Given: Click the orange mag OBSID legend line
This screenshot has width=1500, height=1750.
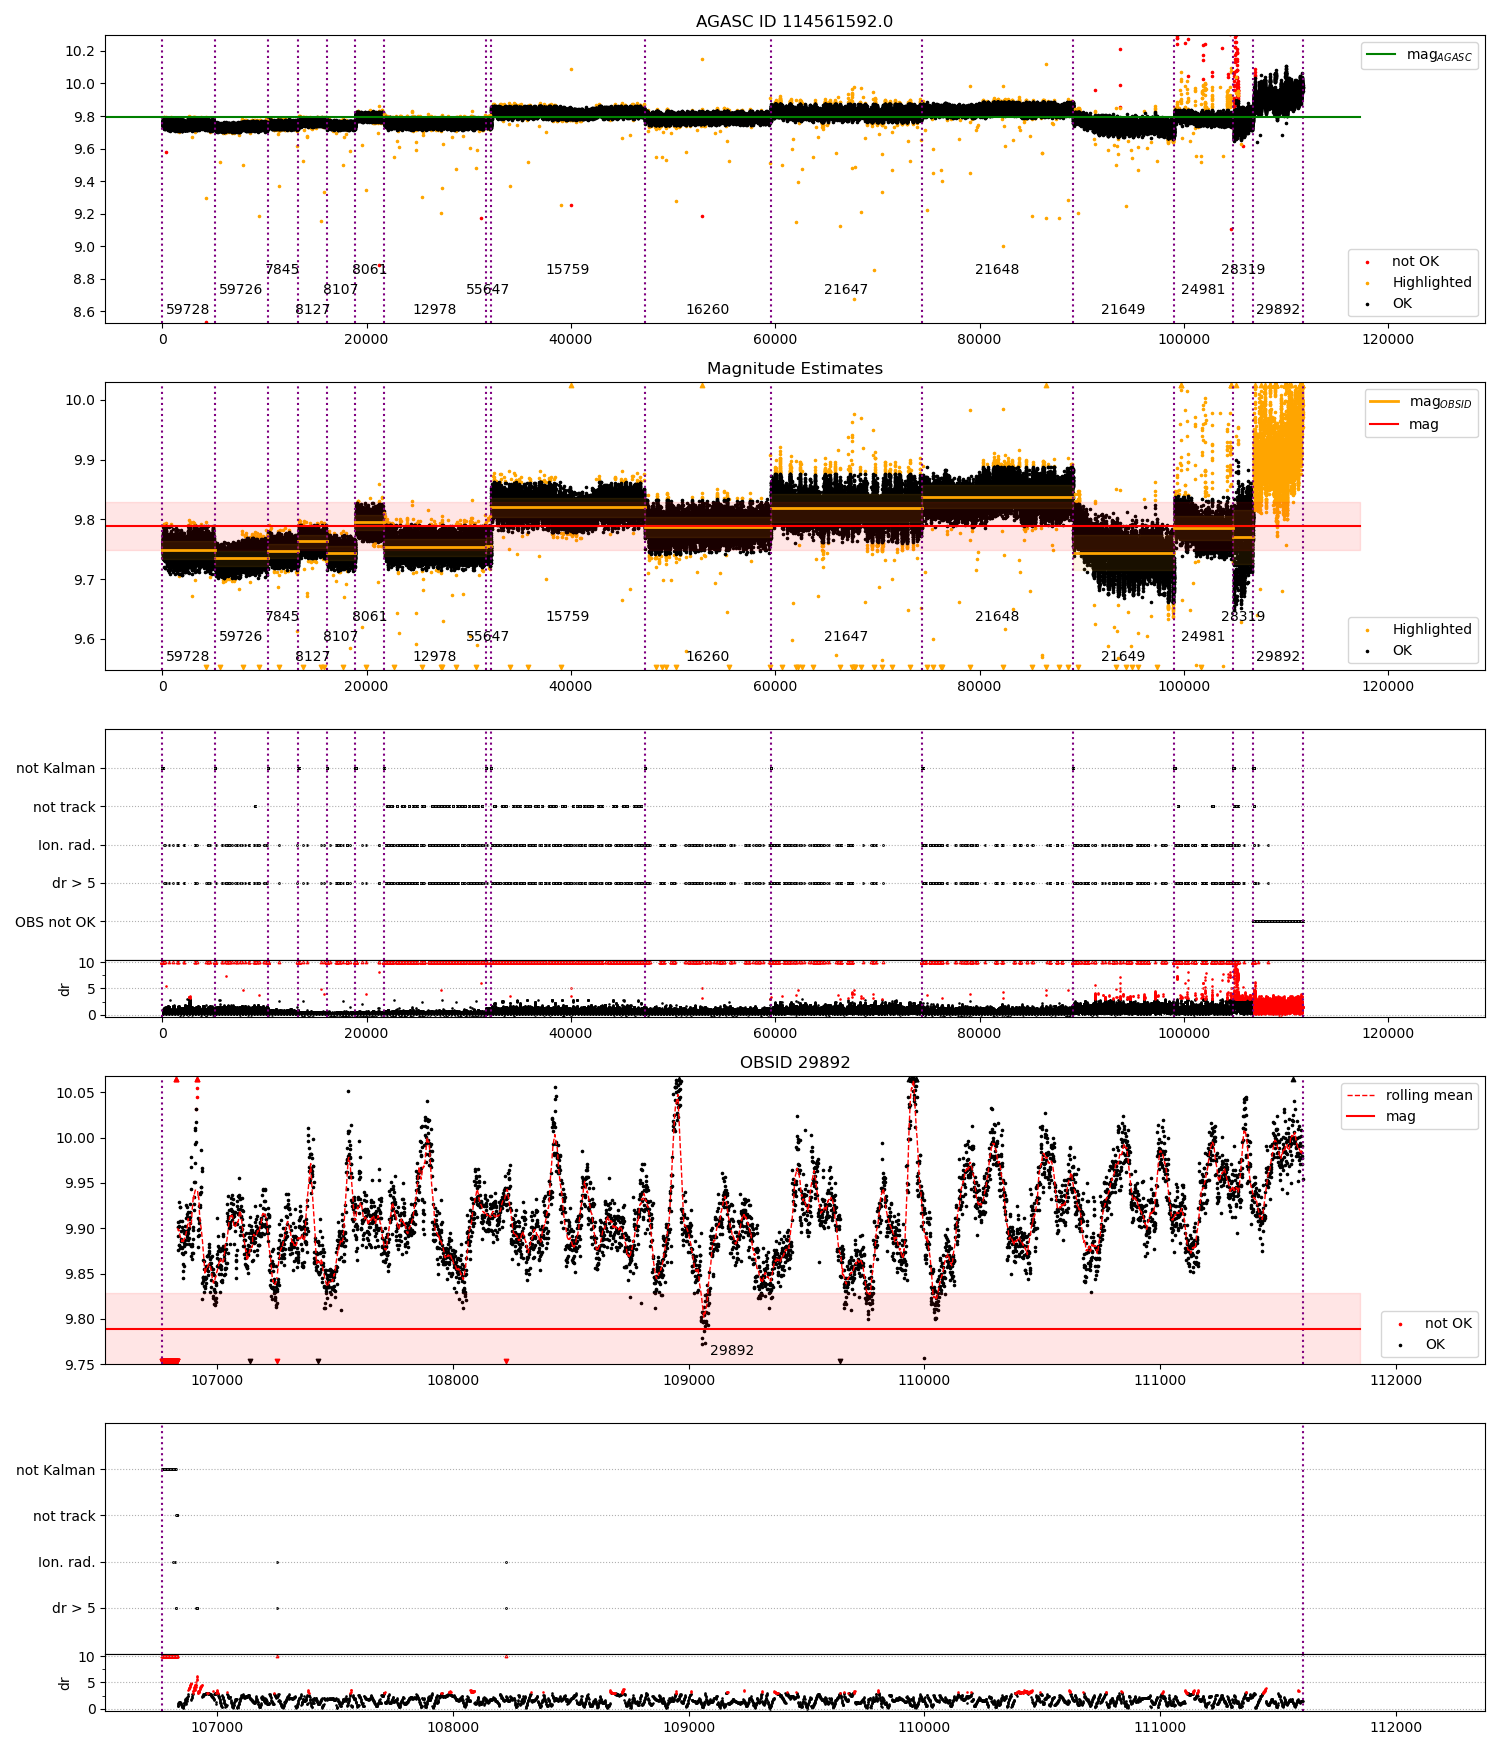Looking at the screenshot, I should 1384,401.
